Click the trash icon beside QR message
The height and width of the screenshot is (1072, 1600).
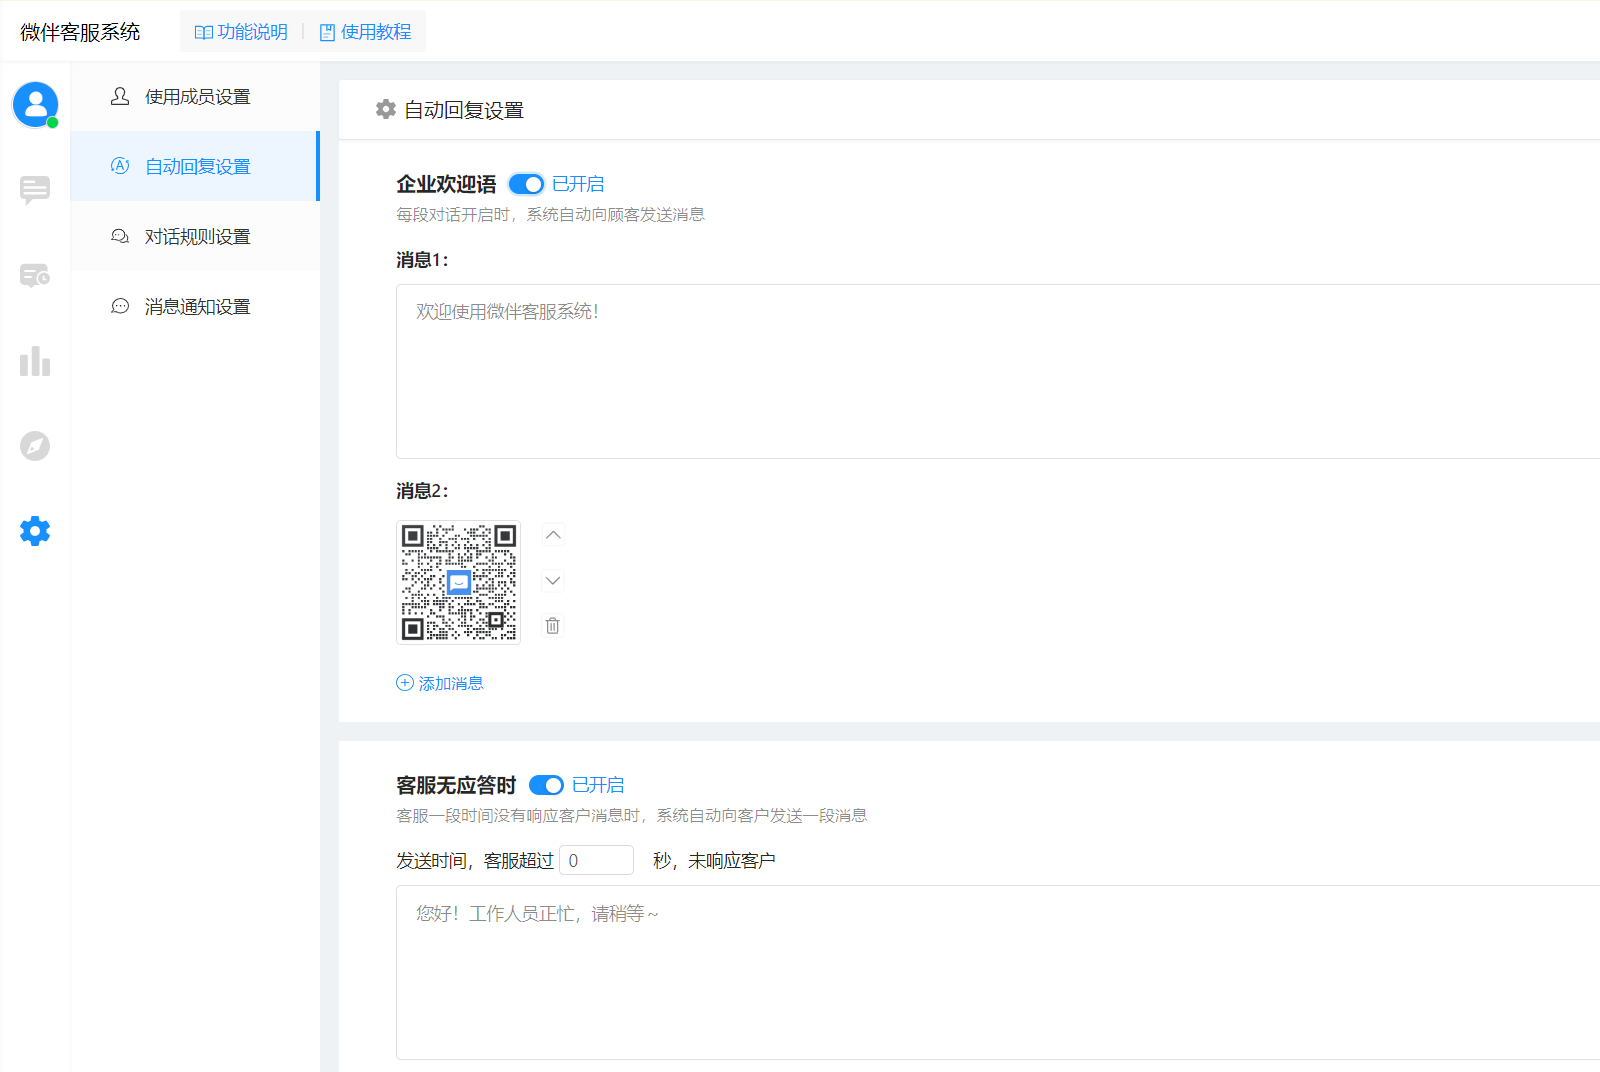[552, 626]
